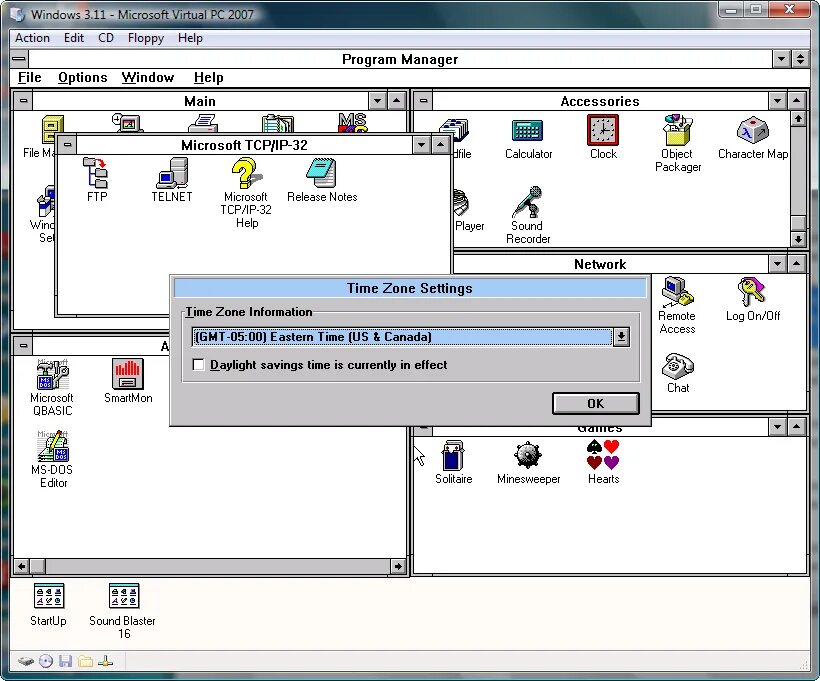This screenshot has height=681, width=820.
Task: Click the Virtual PC hard disk status icon
Action: (x=26, y=662)
